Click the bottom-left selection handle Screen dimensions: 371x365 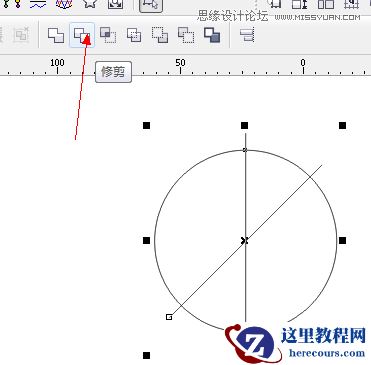point(146,355)
